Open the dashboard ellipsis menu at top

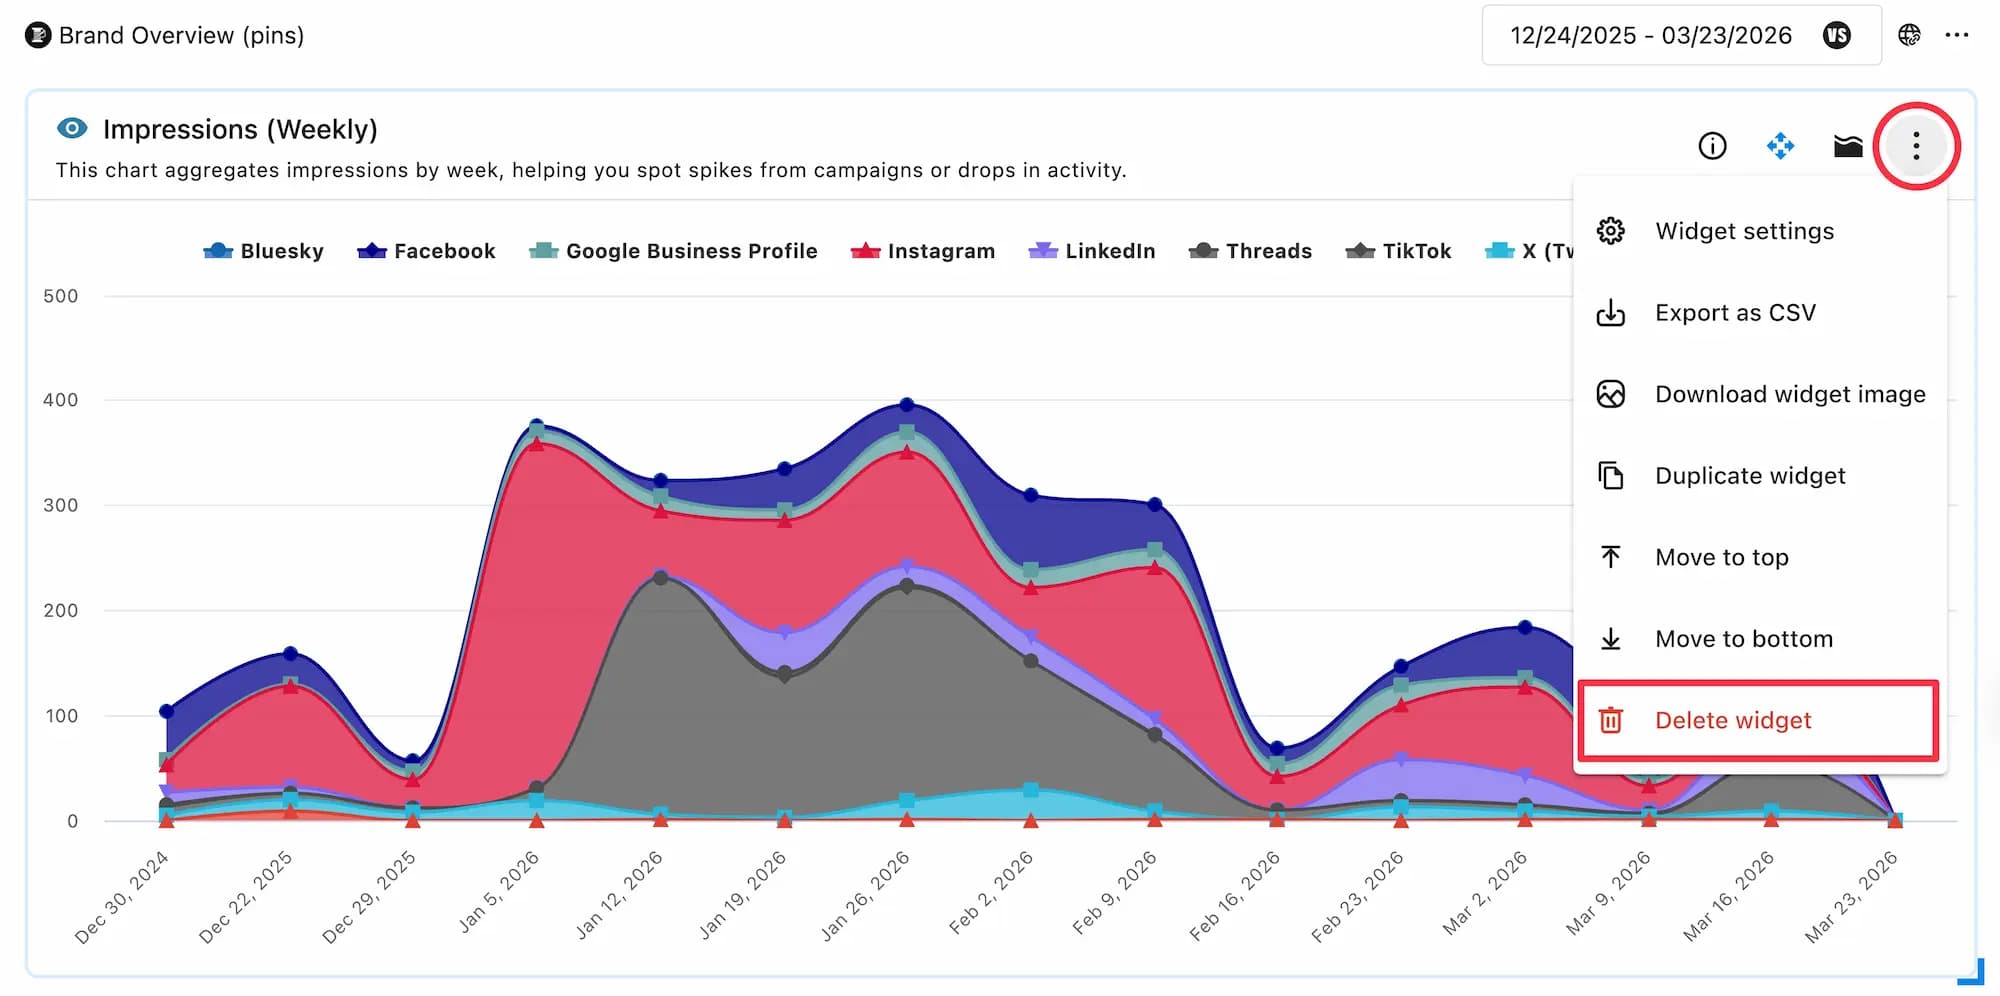[x=1957, y=35]
